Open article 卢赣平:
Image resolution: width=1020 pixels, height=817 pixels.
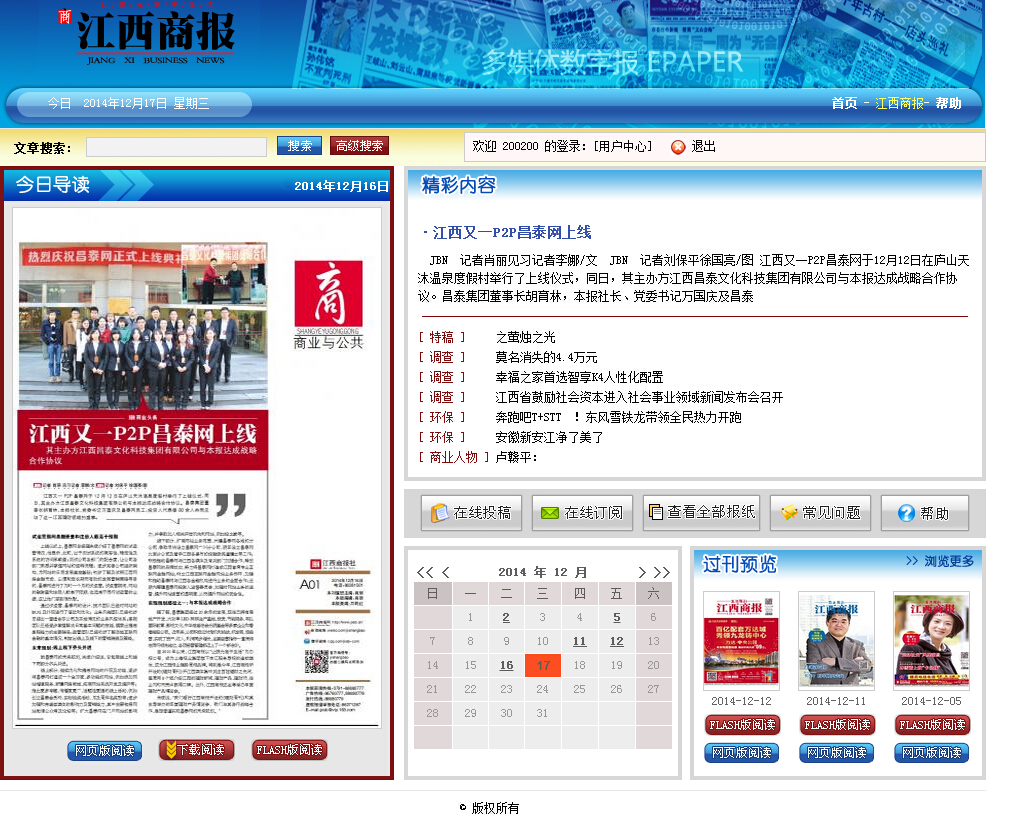point(517,458)
